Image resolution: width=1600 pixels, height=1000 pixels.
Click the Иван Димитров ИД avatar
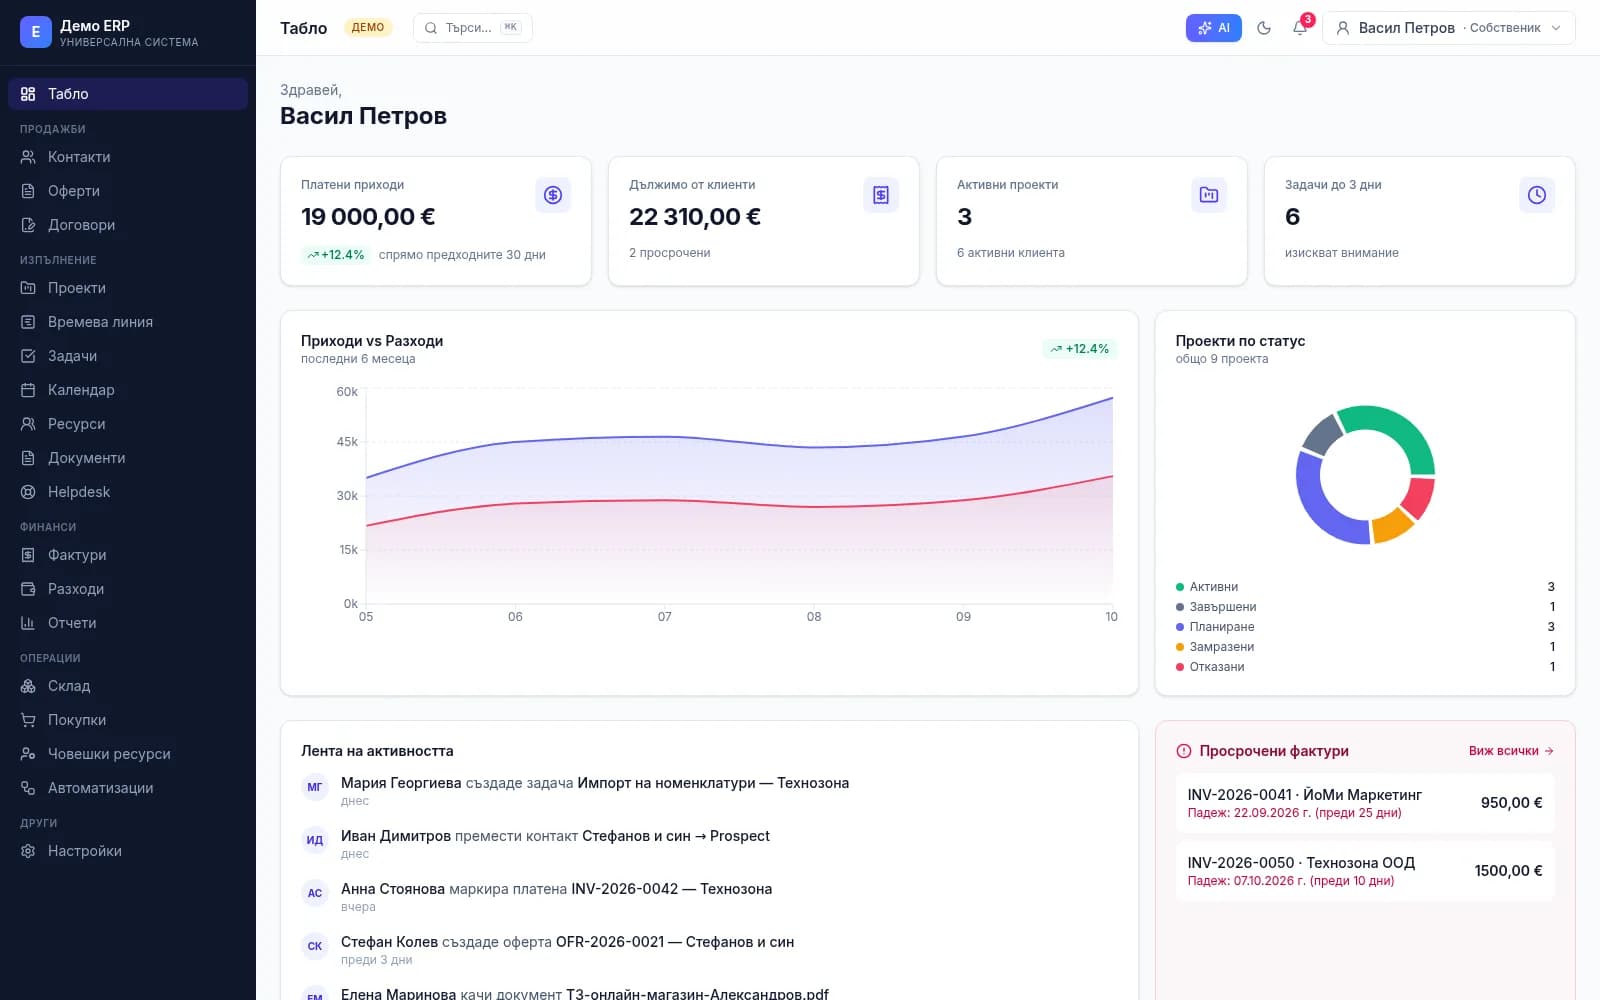315,840
